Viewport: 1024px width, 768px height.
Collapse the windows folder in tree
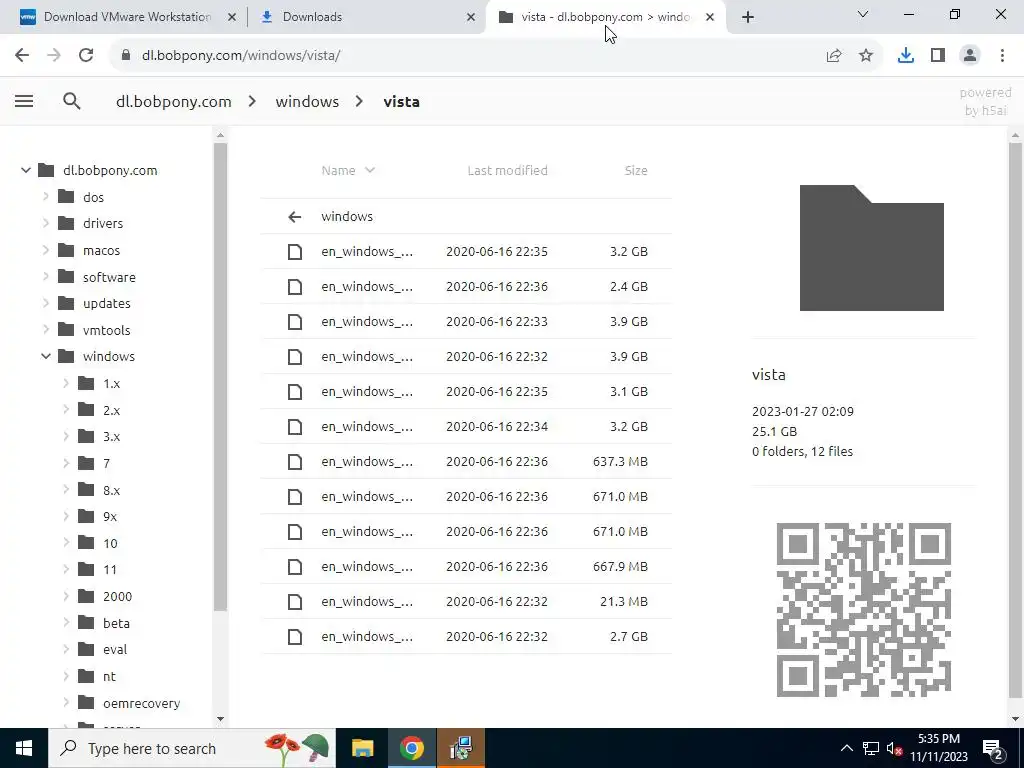pos(46,357)
